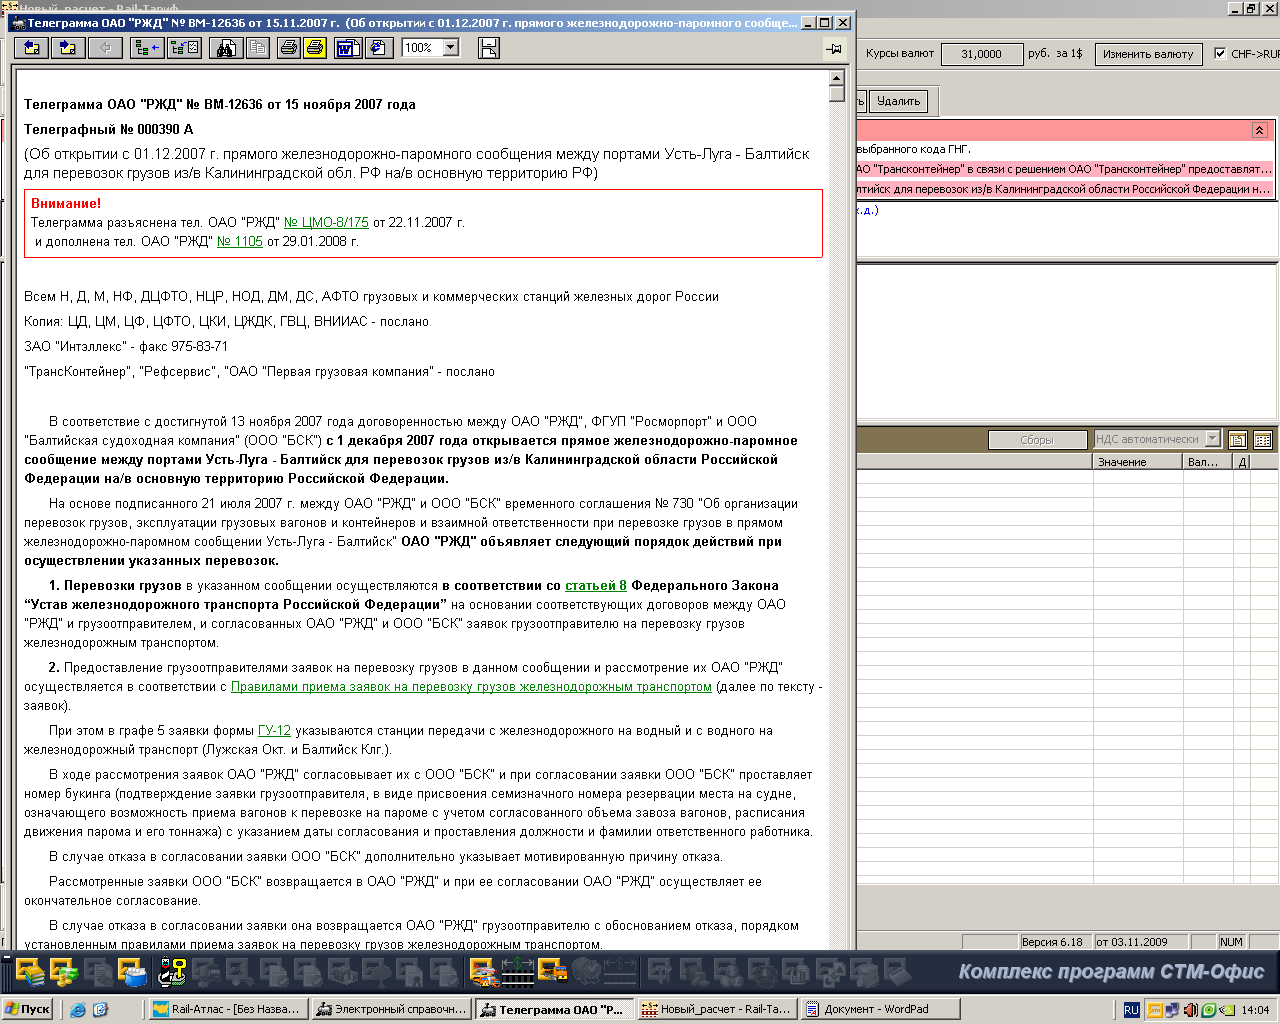Click 'Версия 6.18' in status bar

(1054, 941)
